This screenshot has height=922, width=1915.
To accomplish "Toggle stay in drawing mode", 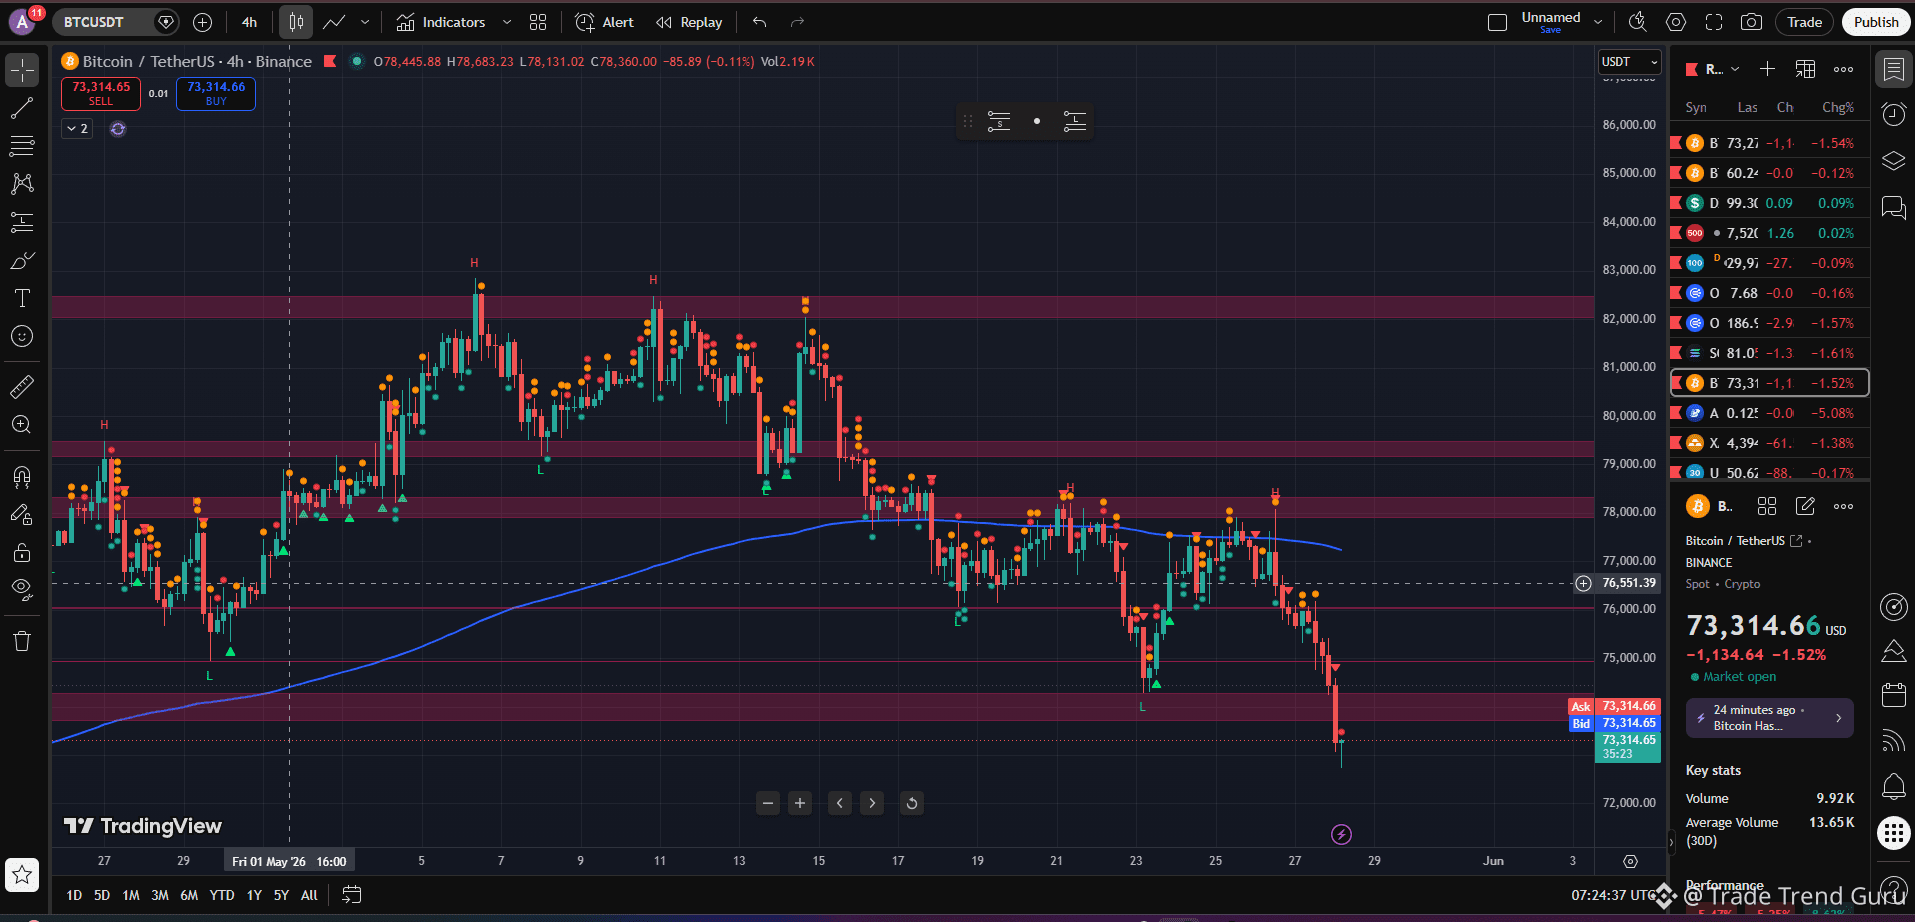I will point(22,514).
